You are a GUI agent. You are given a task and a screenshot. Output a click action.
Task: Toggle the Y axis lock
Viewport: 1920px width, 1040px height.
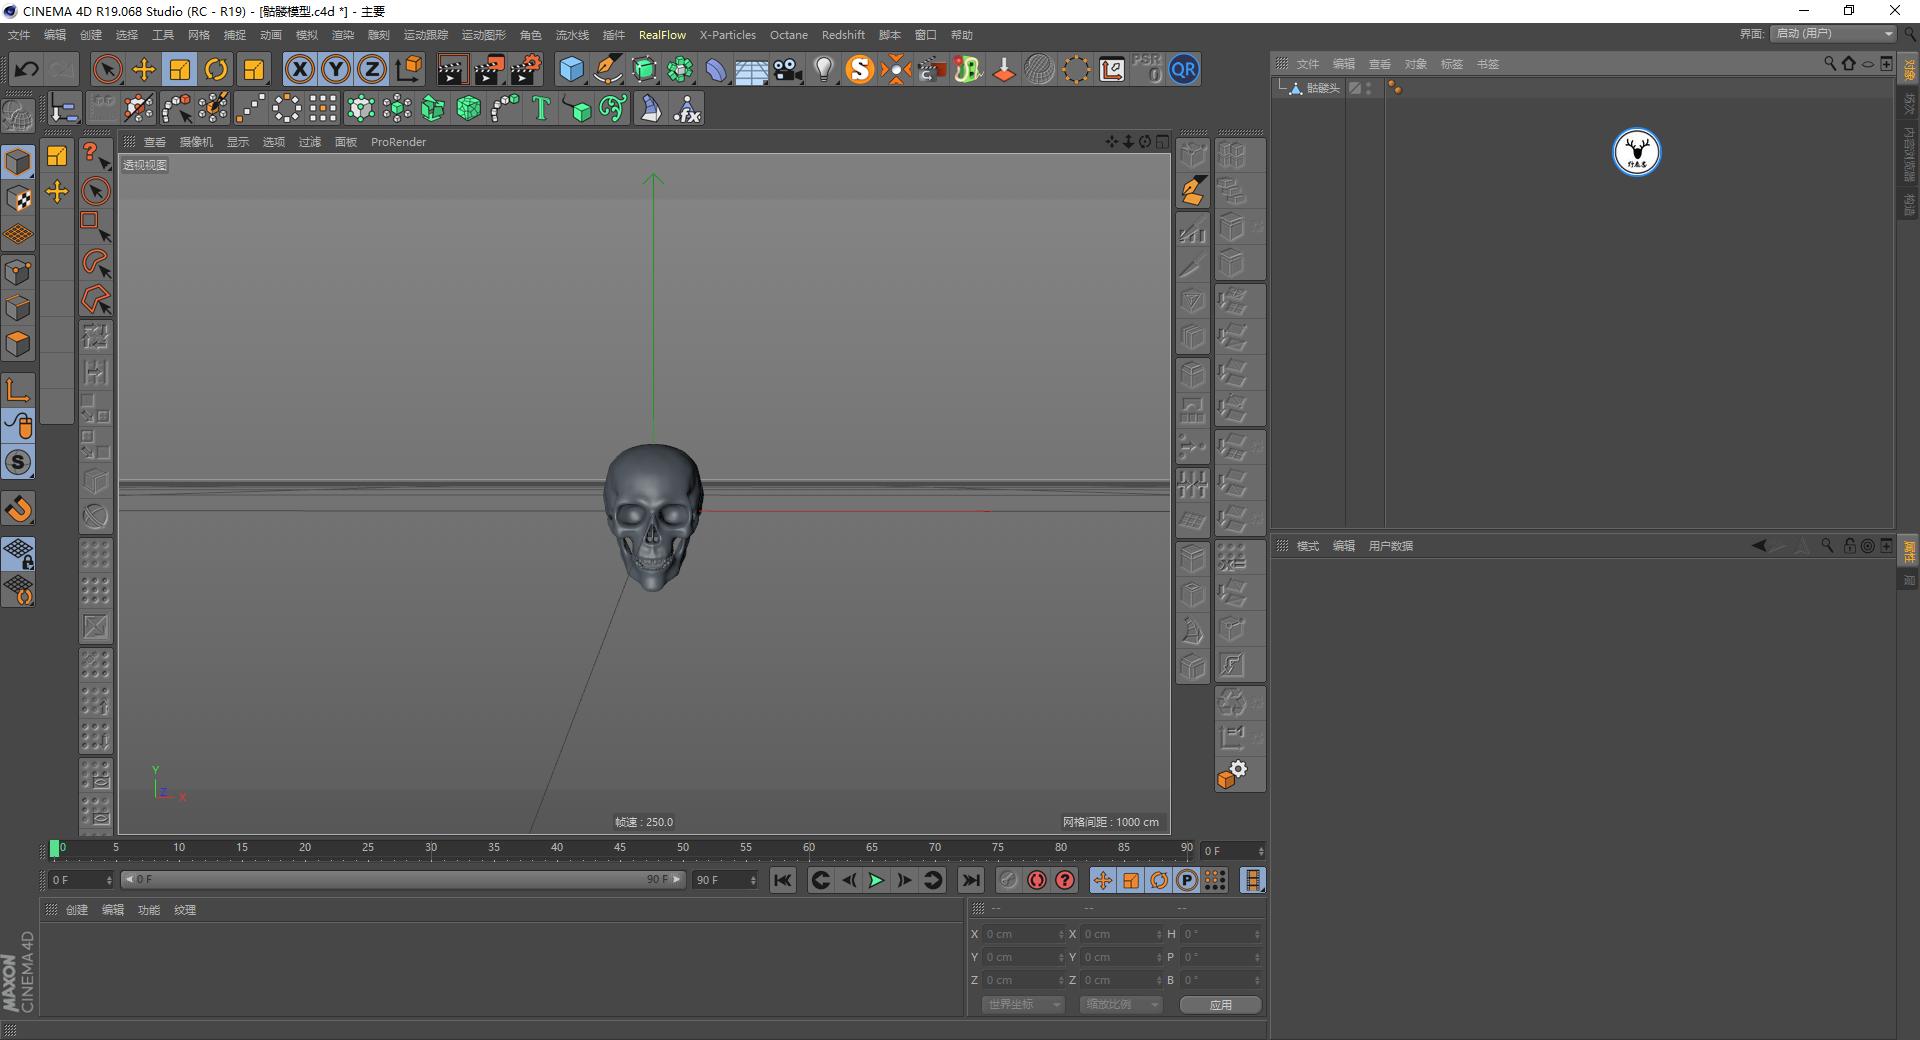[335, 69]
